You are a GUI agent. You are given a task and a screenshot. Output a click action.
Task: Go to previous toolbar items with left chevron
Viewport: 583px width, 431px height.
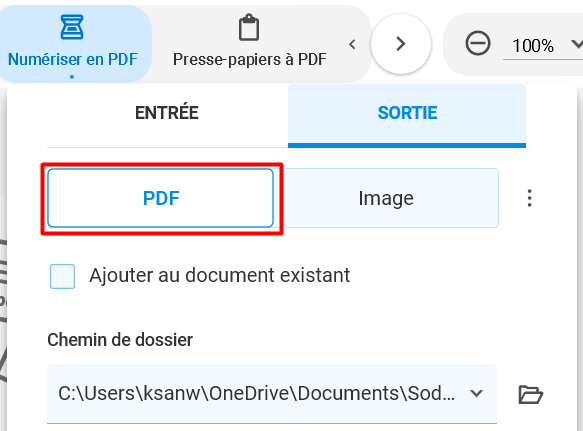(352, 44)
